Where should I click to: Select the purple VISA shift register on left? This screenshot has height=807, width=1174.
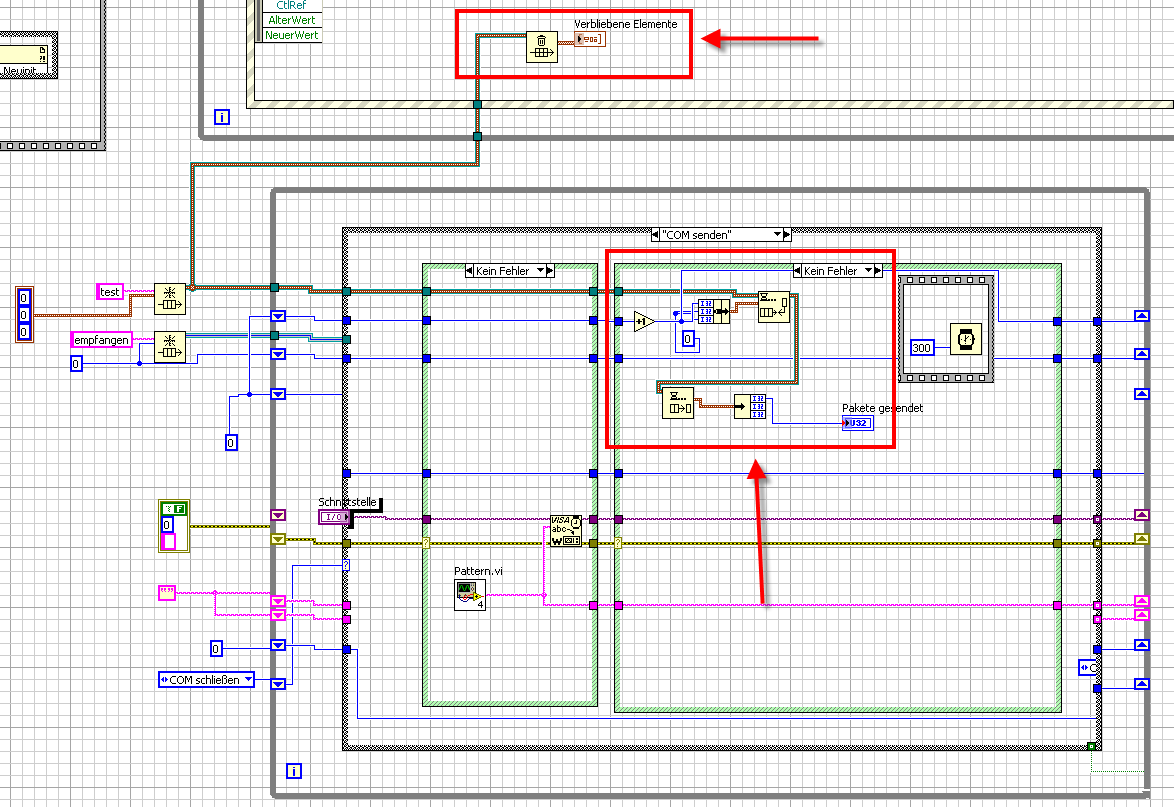pyautogui.click(x=278, y=515)
